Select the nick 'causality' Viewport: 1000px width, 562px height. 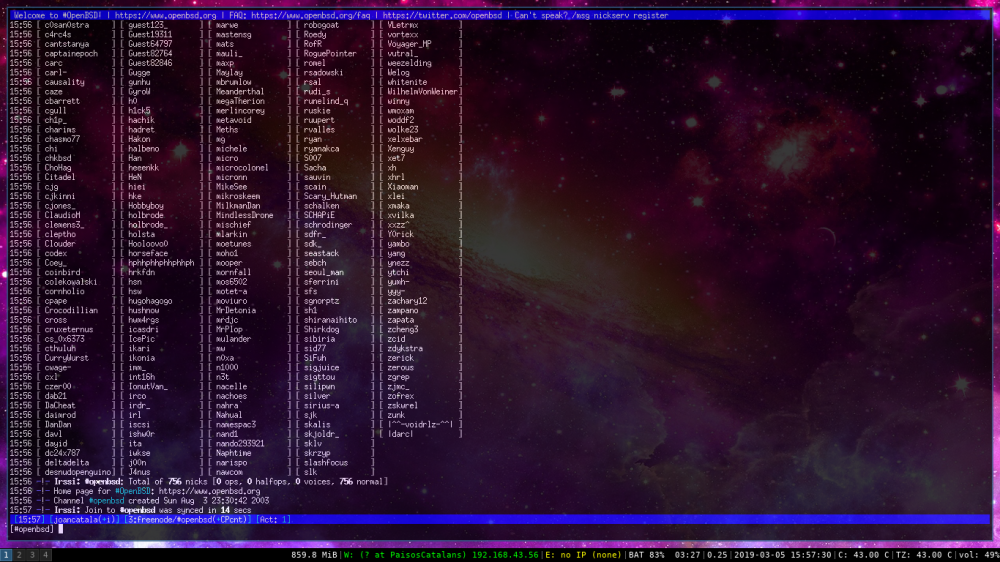[x=64, y=82]
